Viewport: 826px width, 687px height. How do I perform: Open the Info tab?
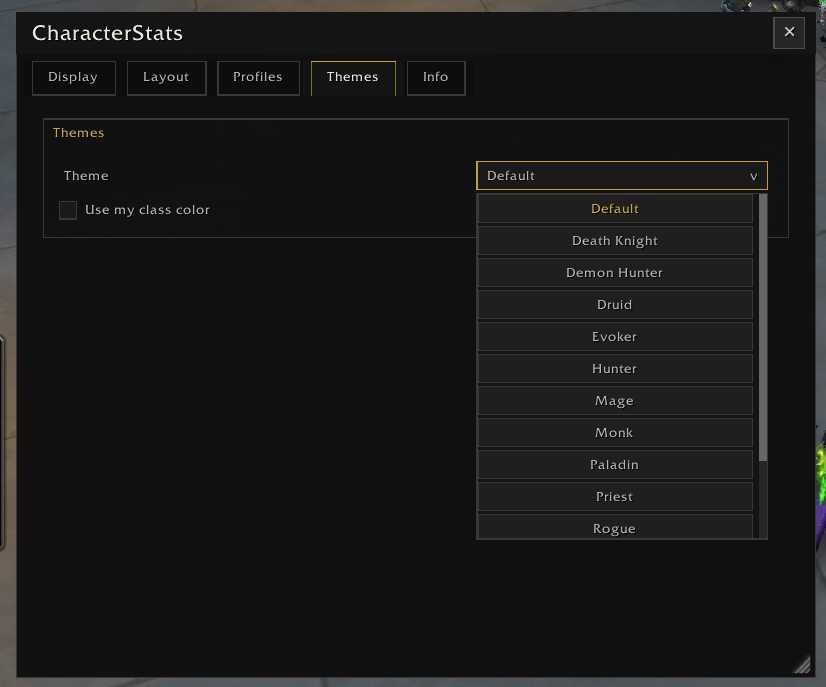[x=435, y=78]
